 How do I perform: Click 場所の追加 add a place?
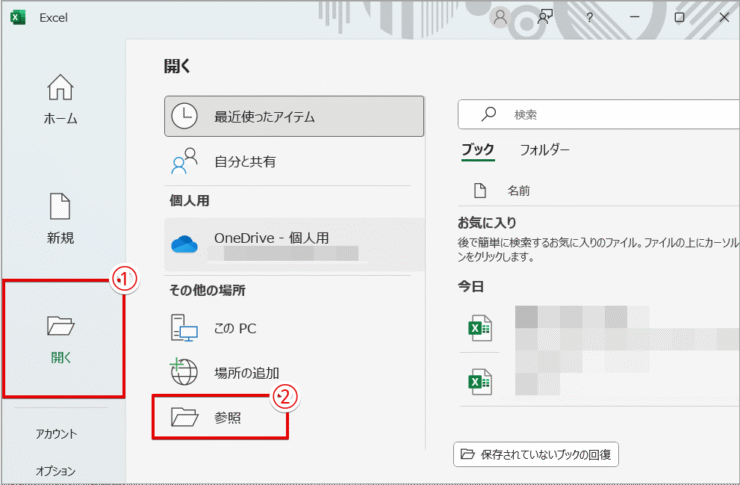[x=294, y=372]
